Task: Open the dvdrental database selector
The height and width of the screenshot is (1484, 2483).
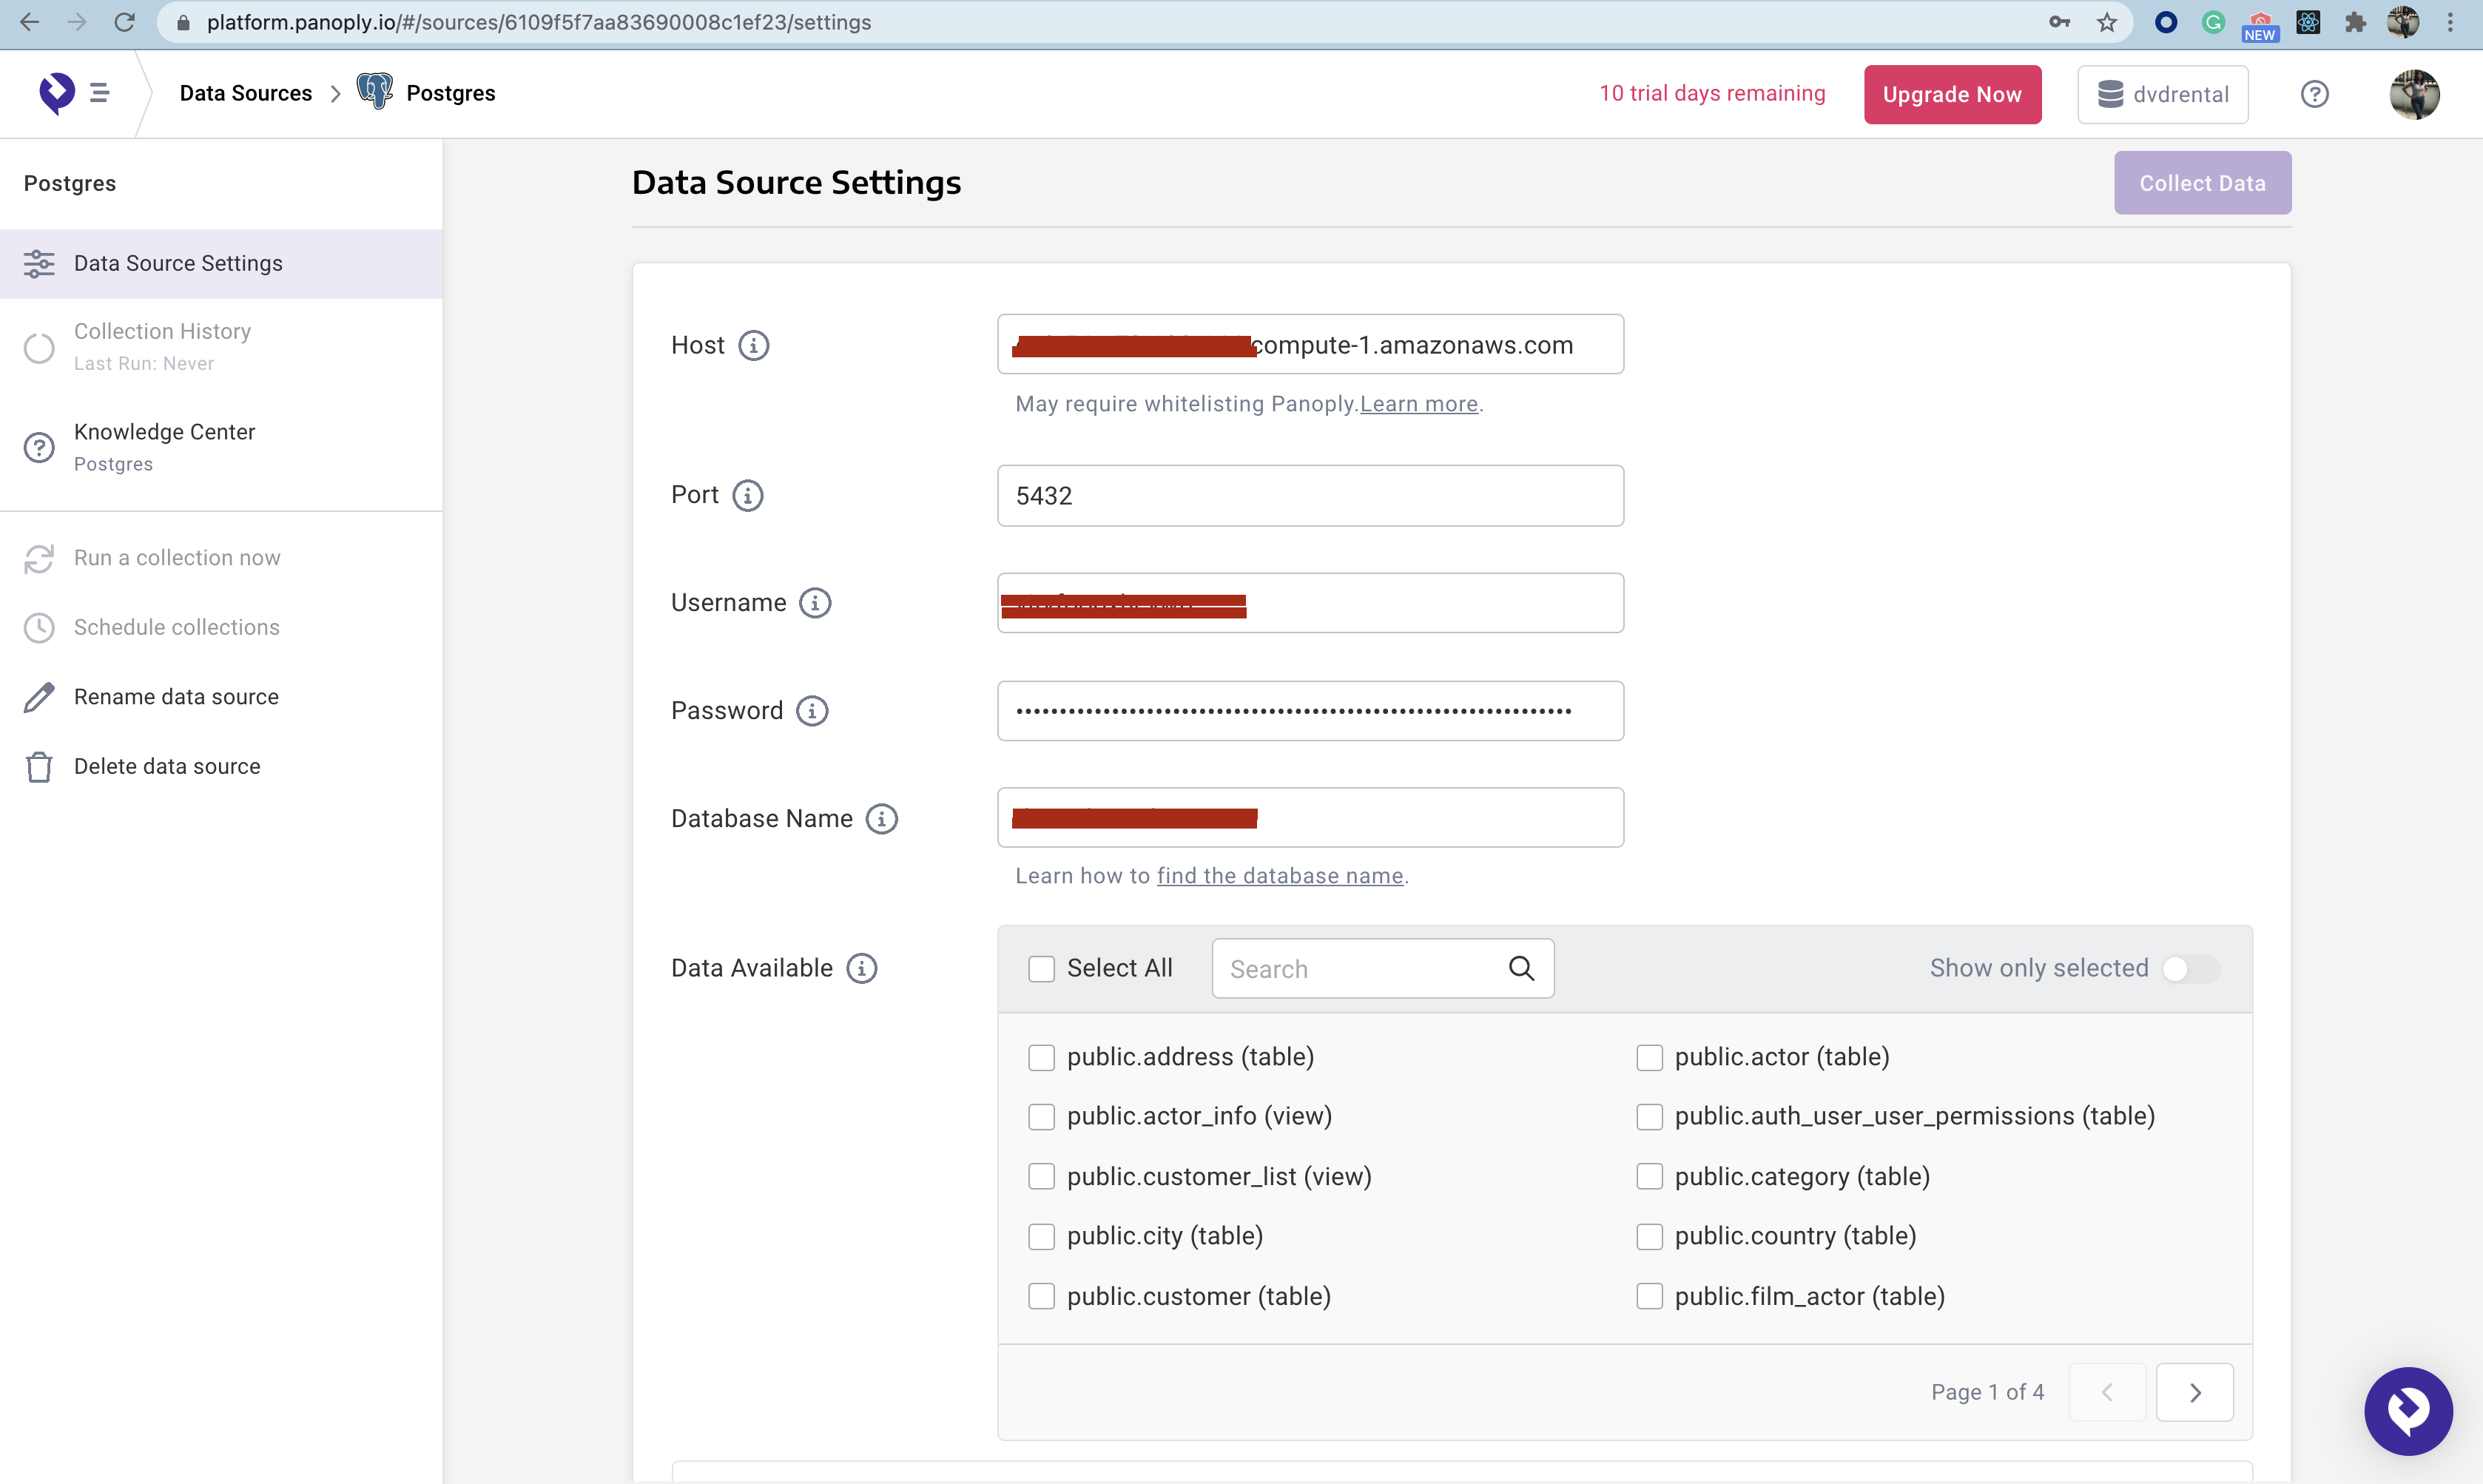Action: 2162,94
